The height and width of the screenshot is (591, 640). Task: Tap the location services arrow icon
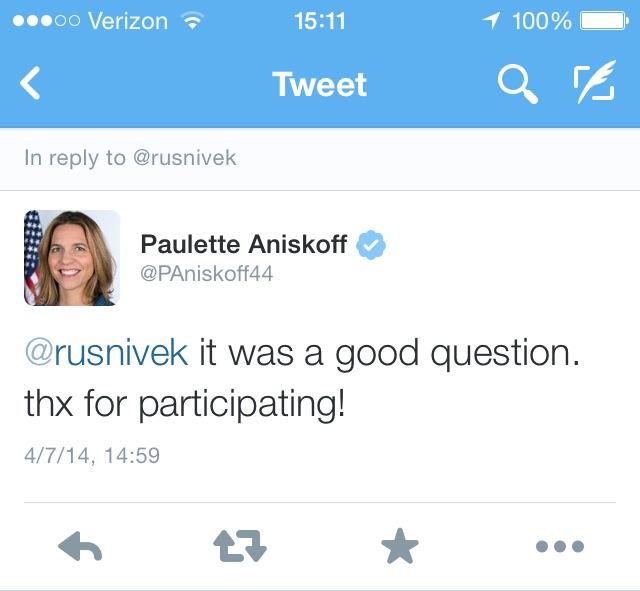(491, 20)
